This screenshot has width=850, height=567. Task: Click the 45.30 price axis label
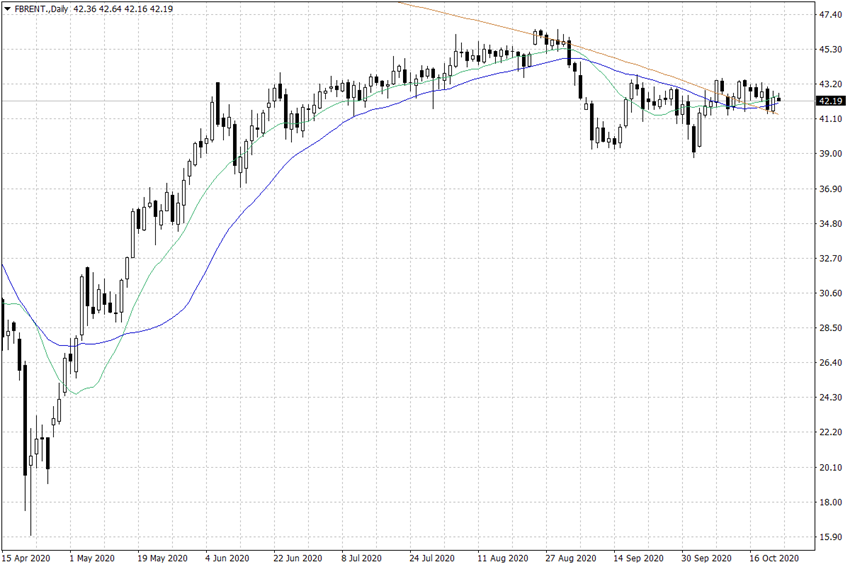831,49
